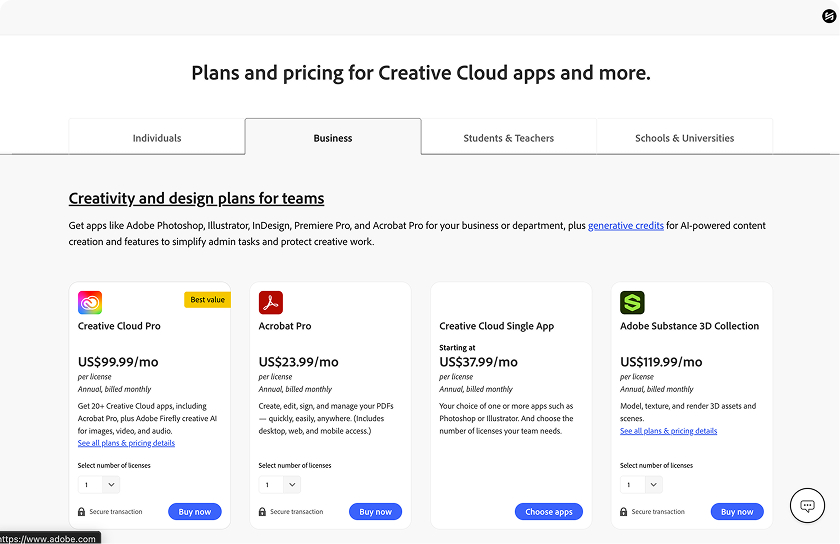Click the Creative Cloud Single App title
The width and height of the screenshot is (840, 544).
497,326
